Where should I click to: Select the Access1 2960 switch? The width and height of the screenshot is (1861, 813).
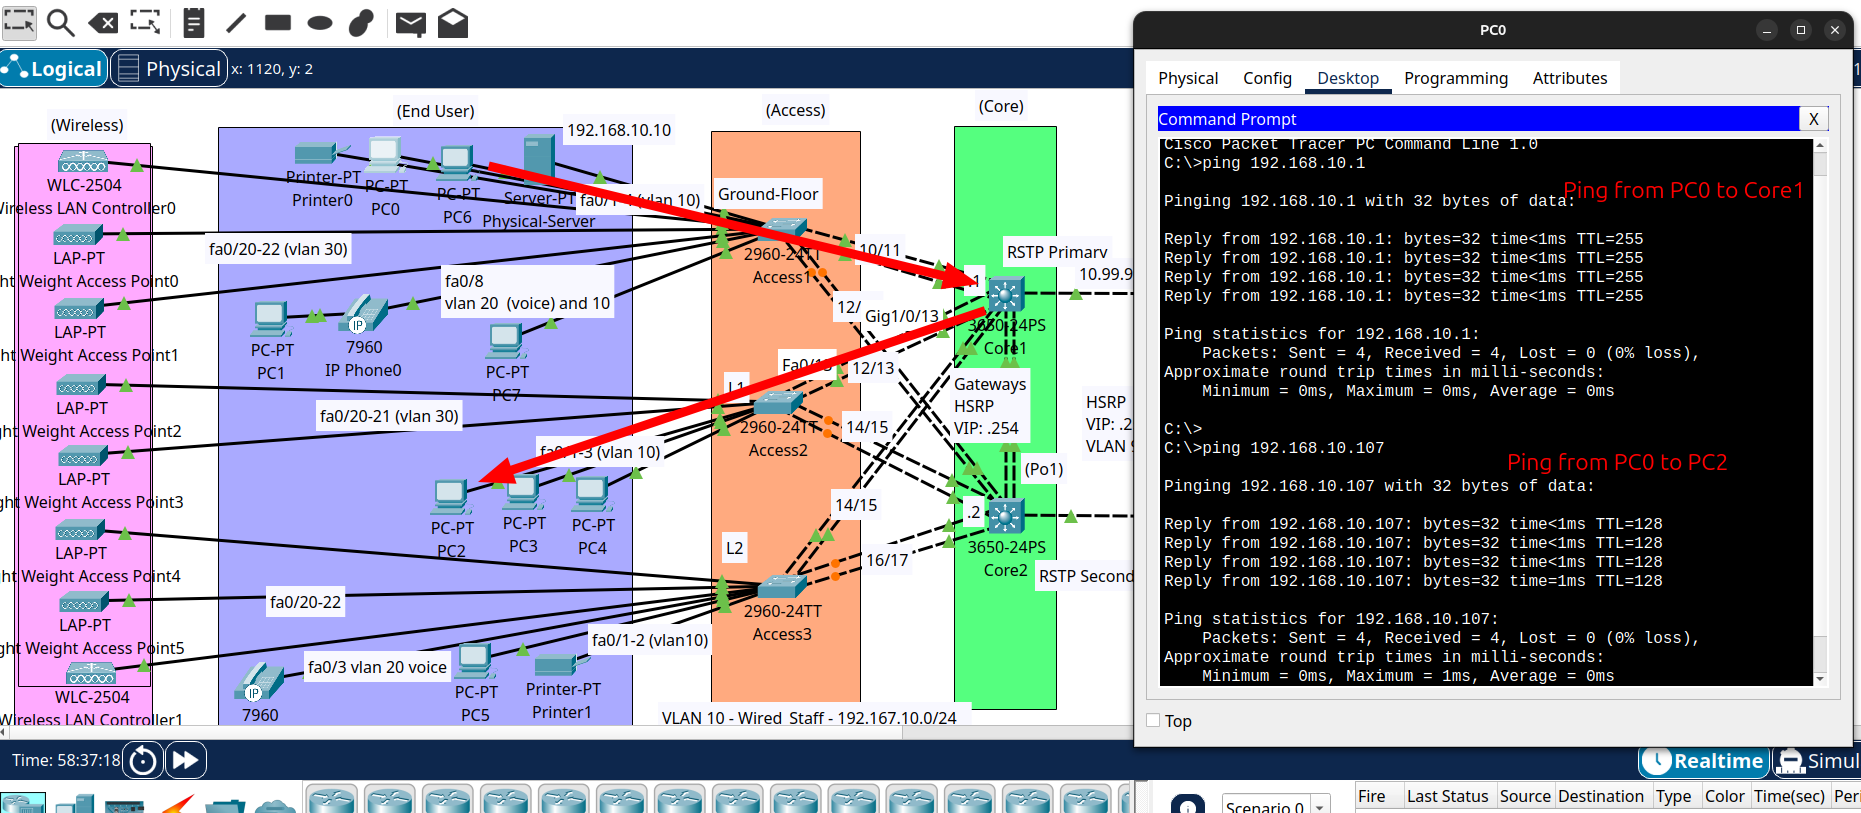[x=783, y=230]
